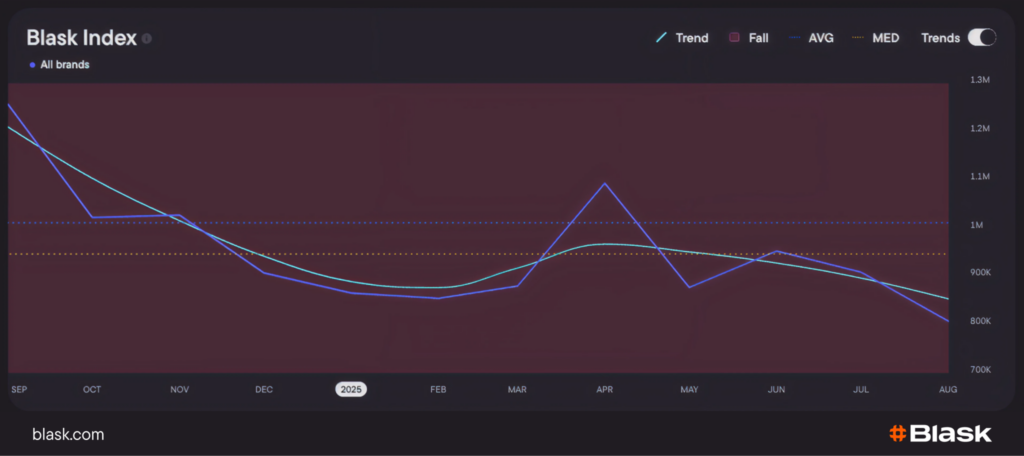1024x456 pixels.
Task: Click the info icon beside Blask Index
Action: click(147, 39)
